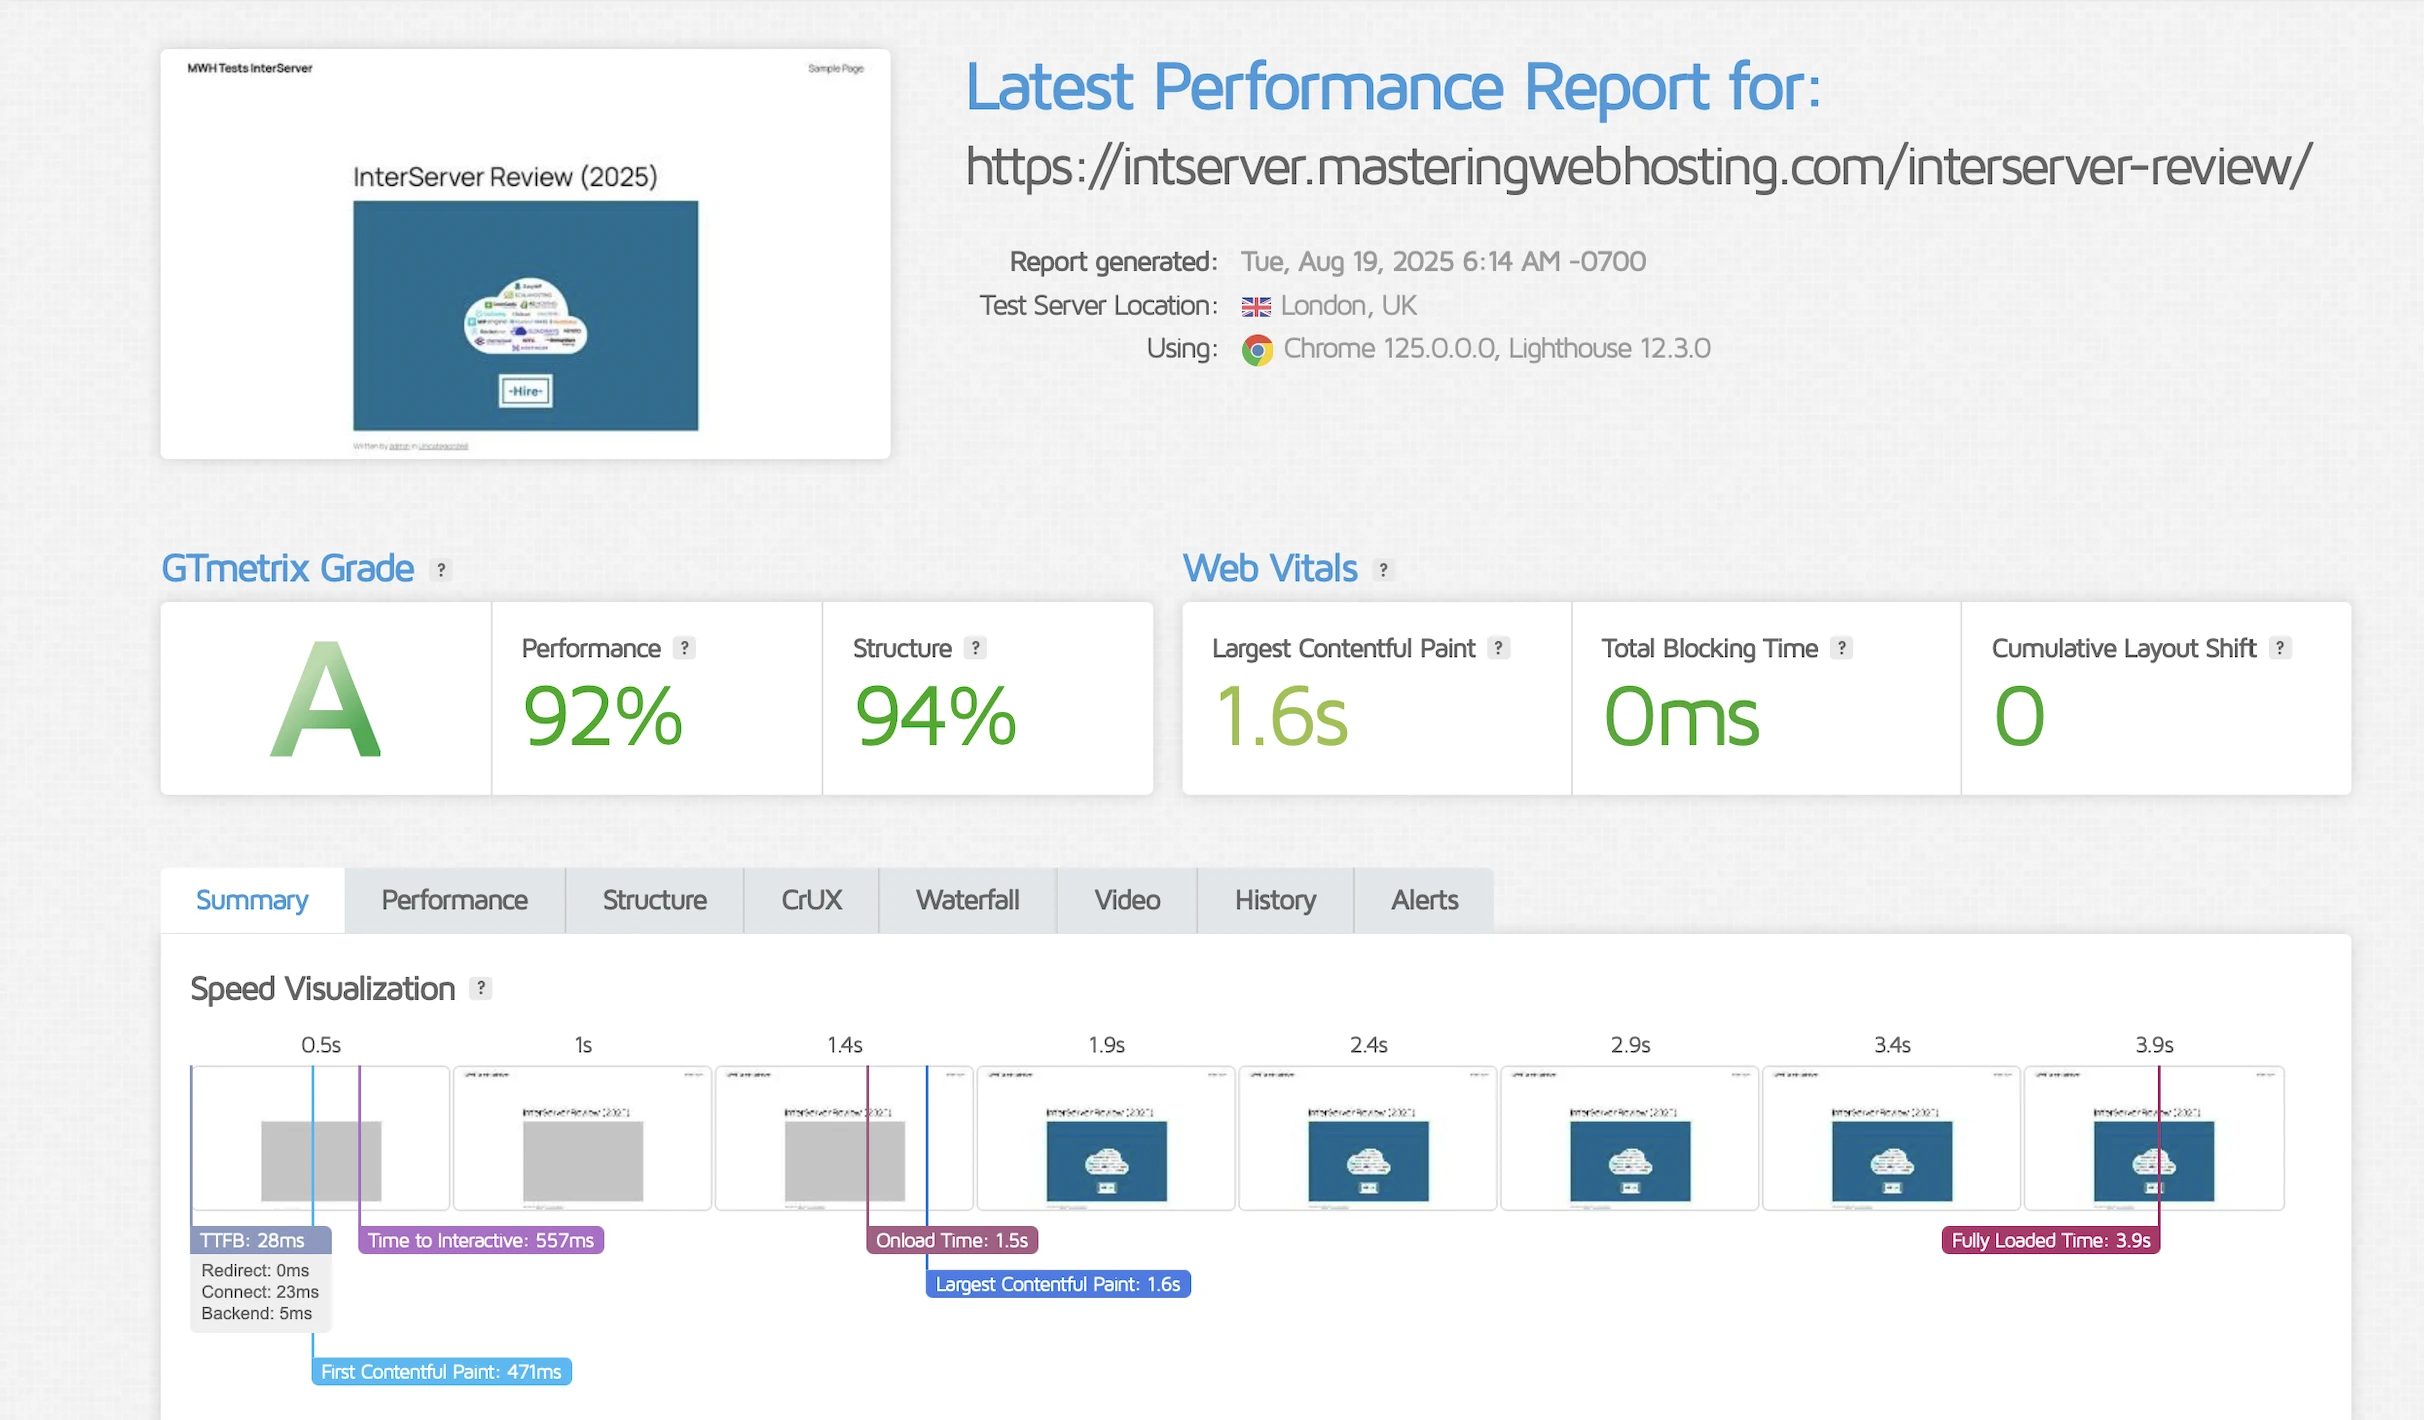The height and width of the screenshot is (1420, 2424).
Task: Click Total Blocking Time help icon
Action: point(1841,648)
